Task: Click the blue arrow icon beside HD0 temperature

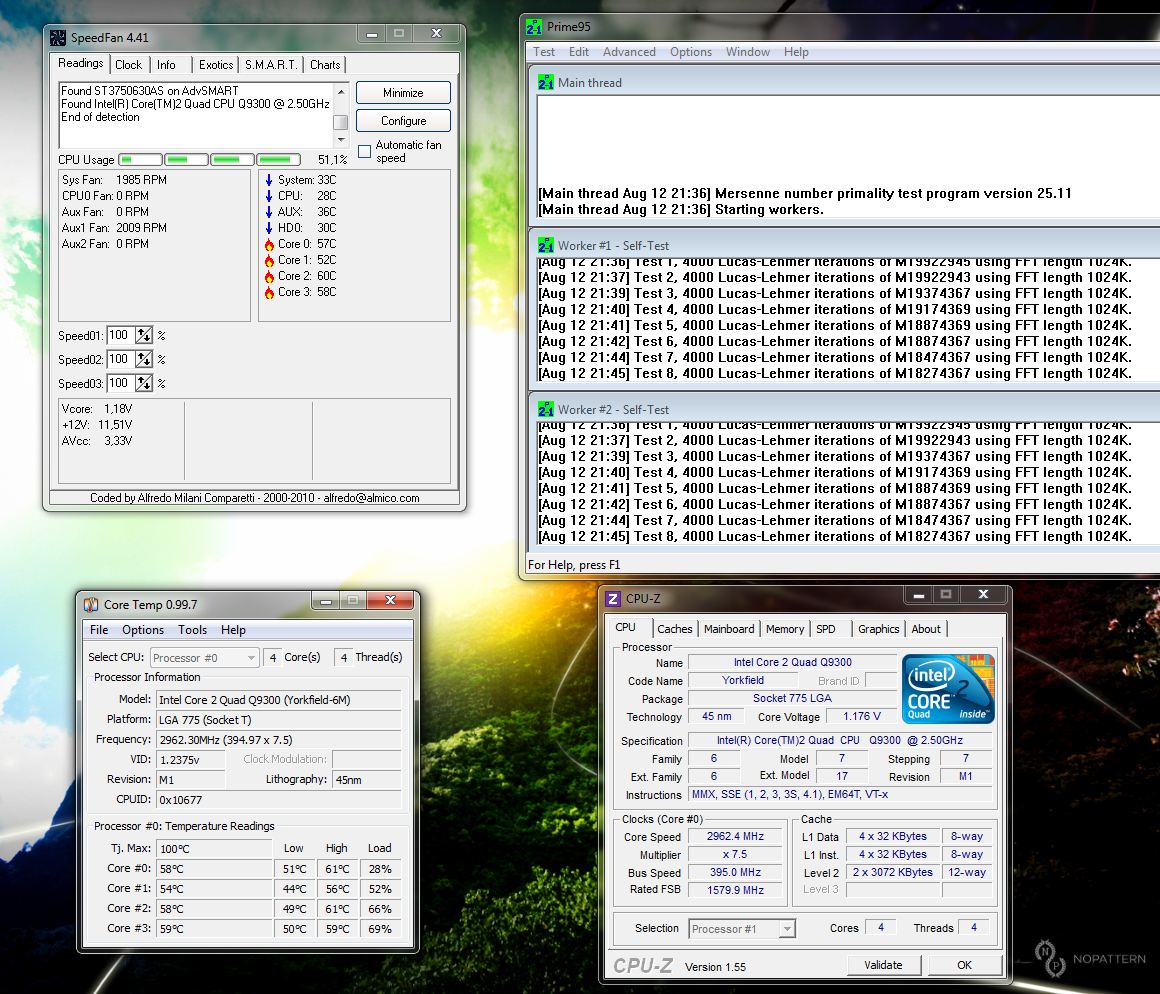Action: [269, 228]
